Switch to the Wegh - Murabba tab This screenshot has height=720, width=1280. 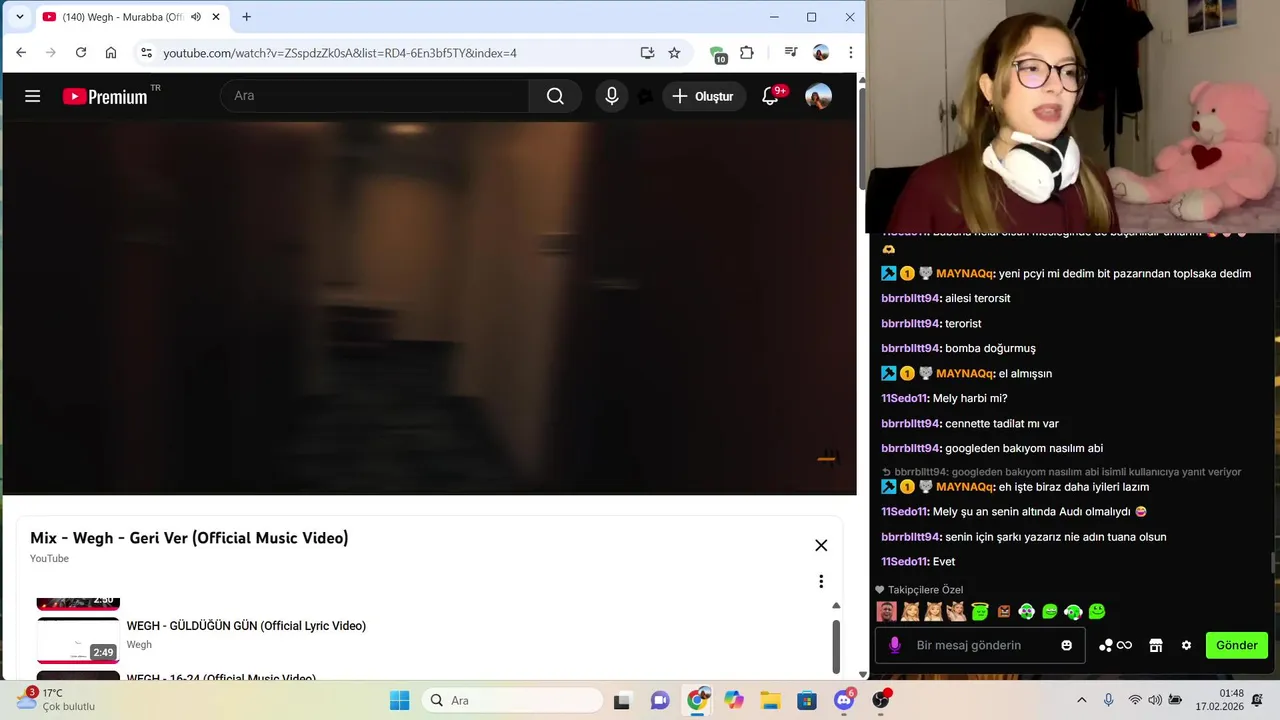tap(122, 17)
